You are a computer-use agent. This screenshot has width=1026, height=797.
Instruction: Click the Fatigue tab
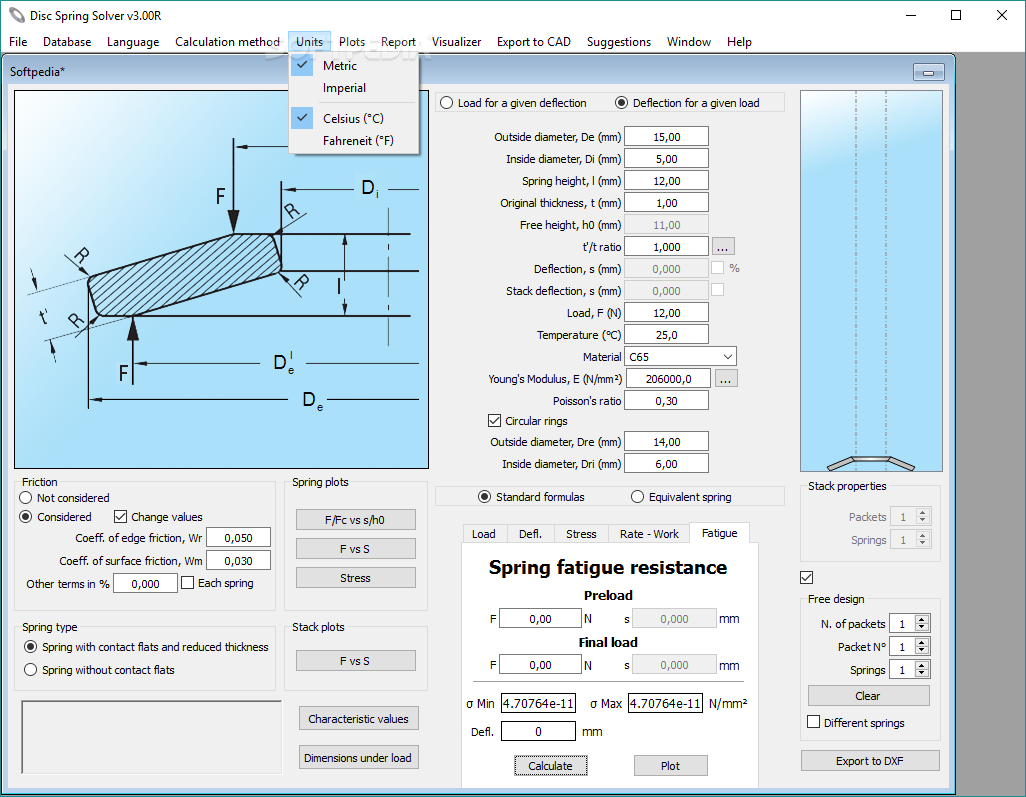pos(719,533)
